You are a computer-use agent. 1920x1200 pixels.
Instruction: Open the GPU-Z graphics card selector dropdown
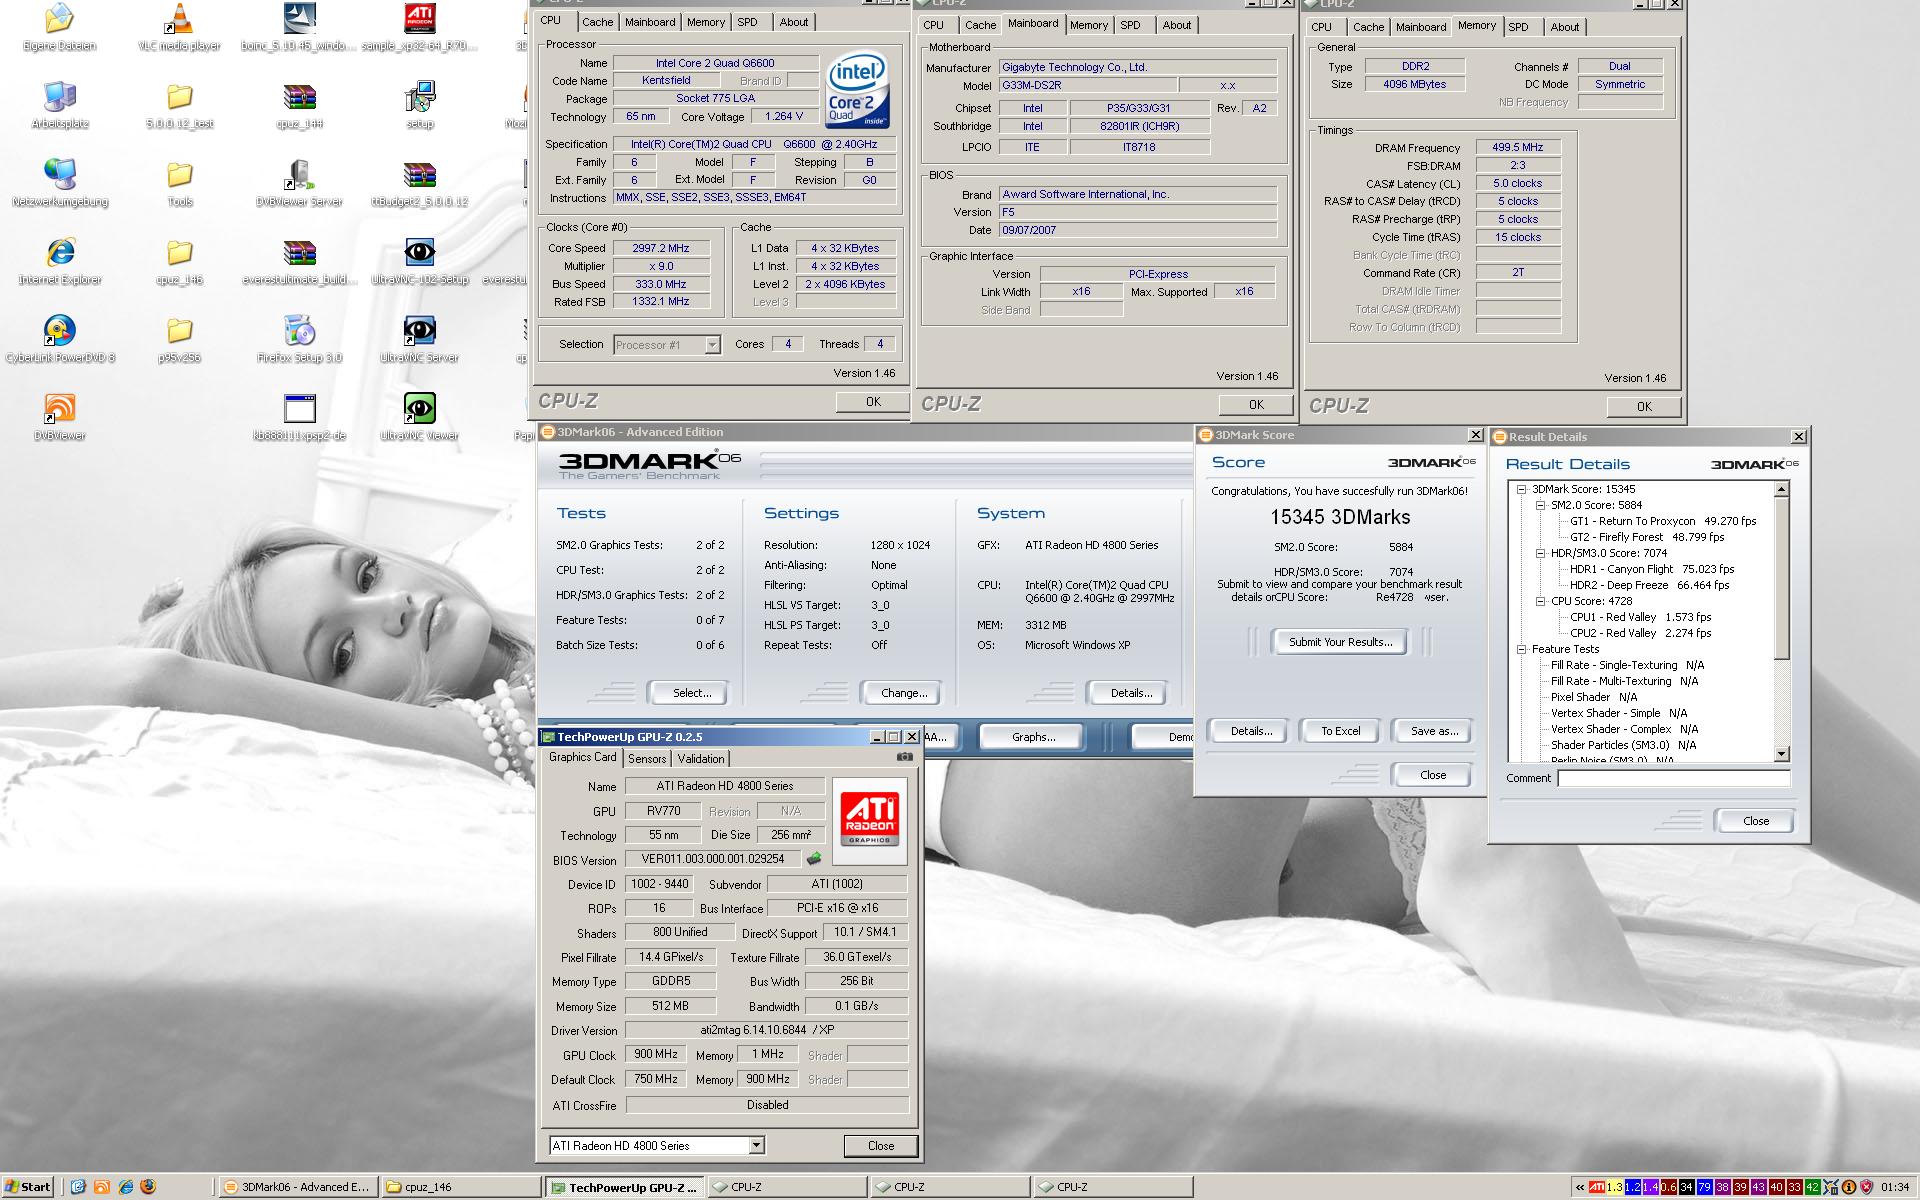756,1145
